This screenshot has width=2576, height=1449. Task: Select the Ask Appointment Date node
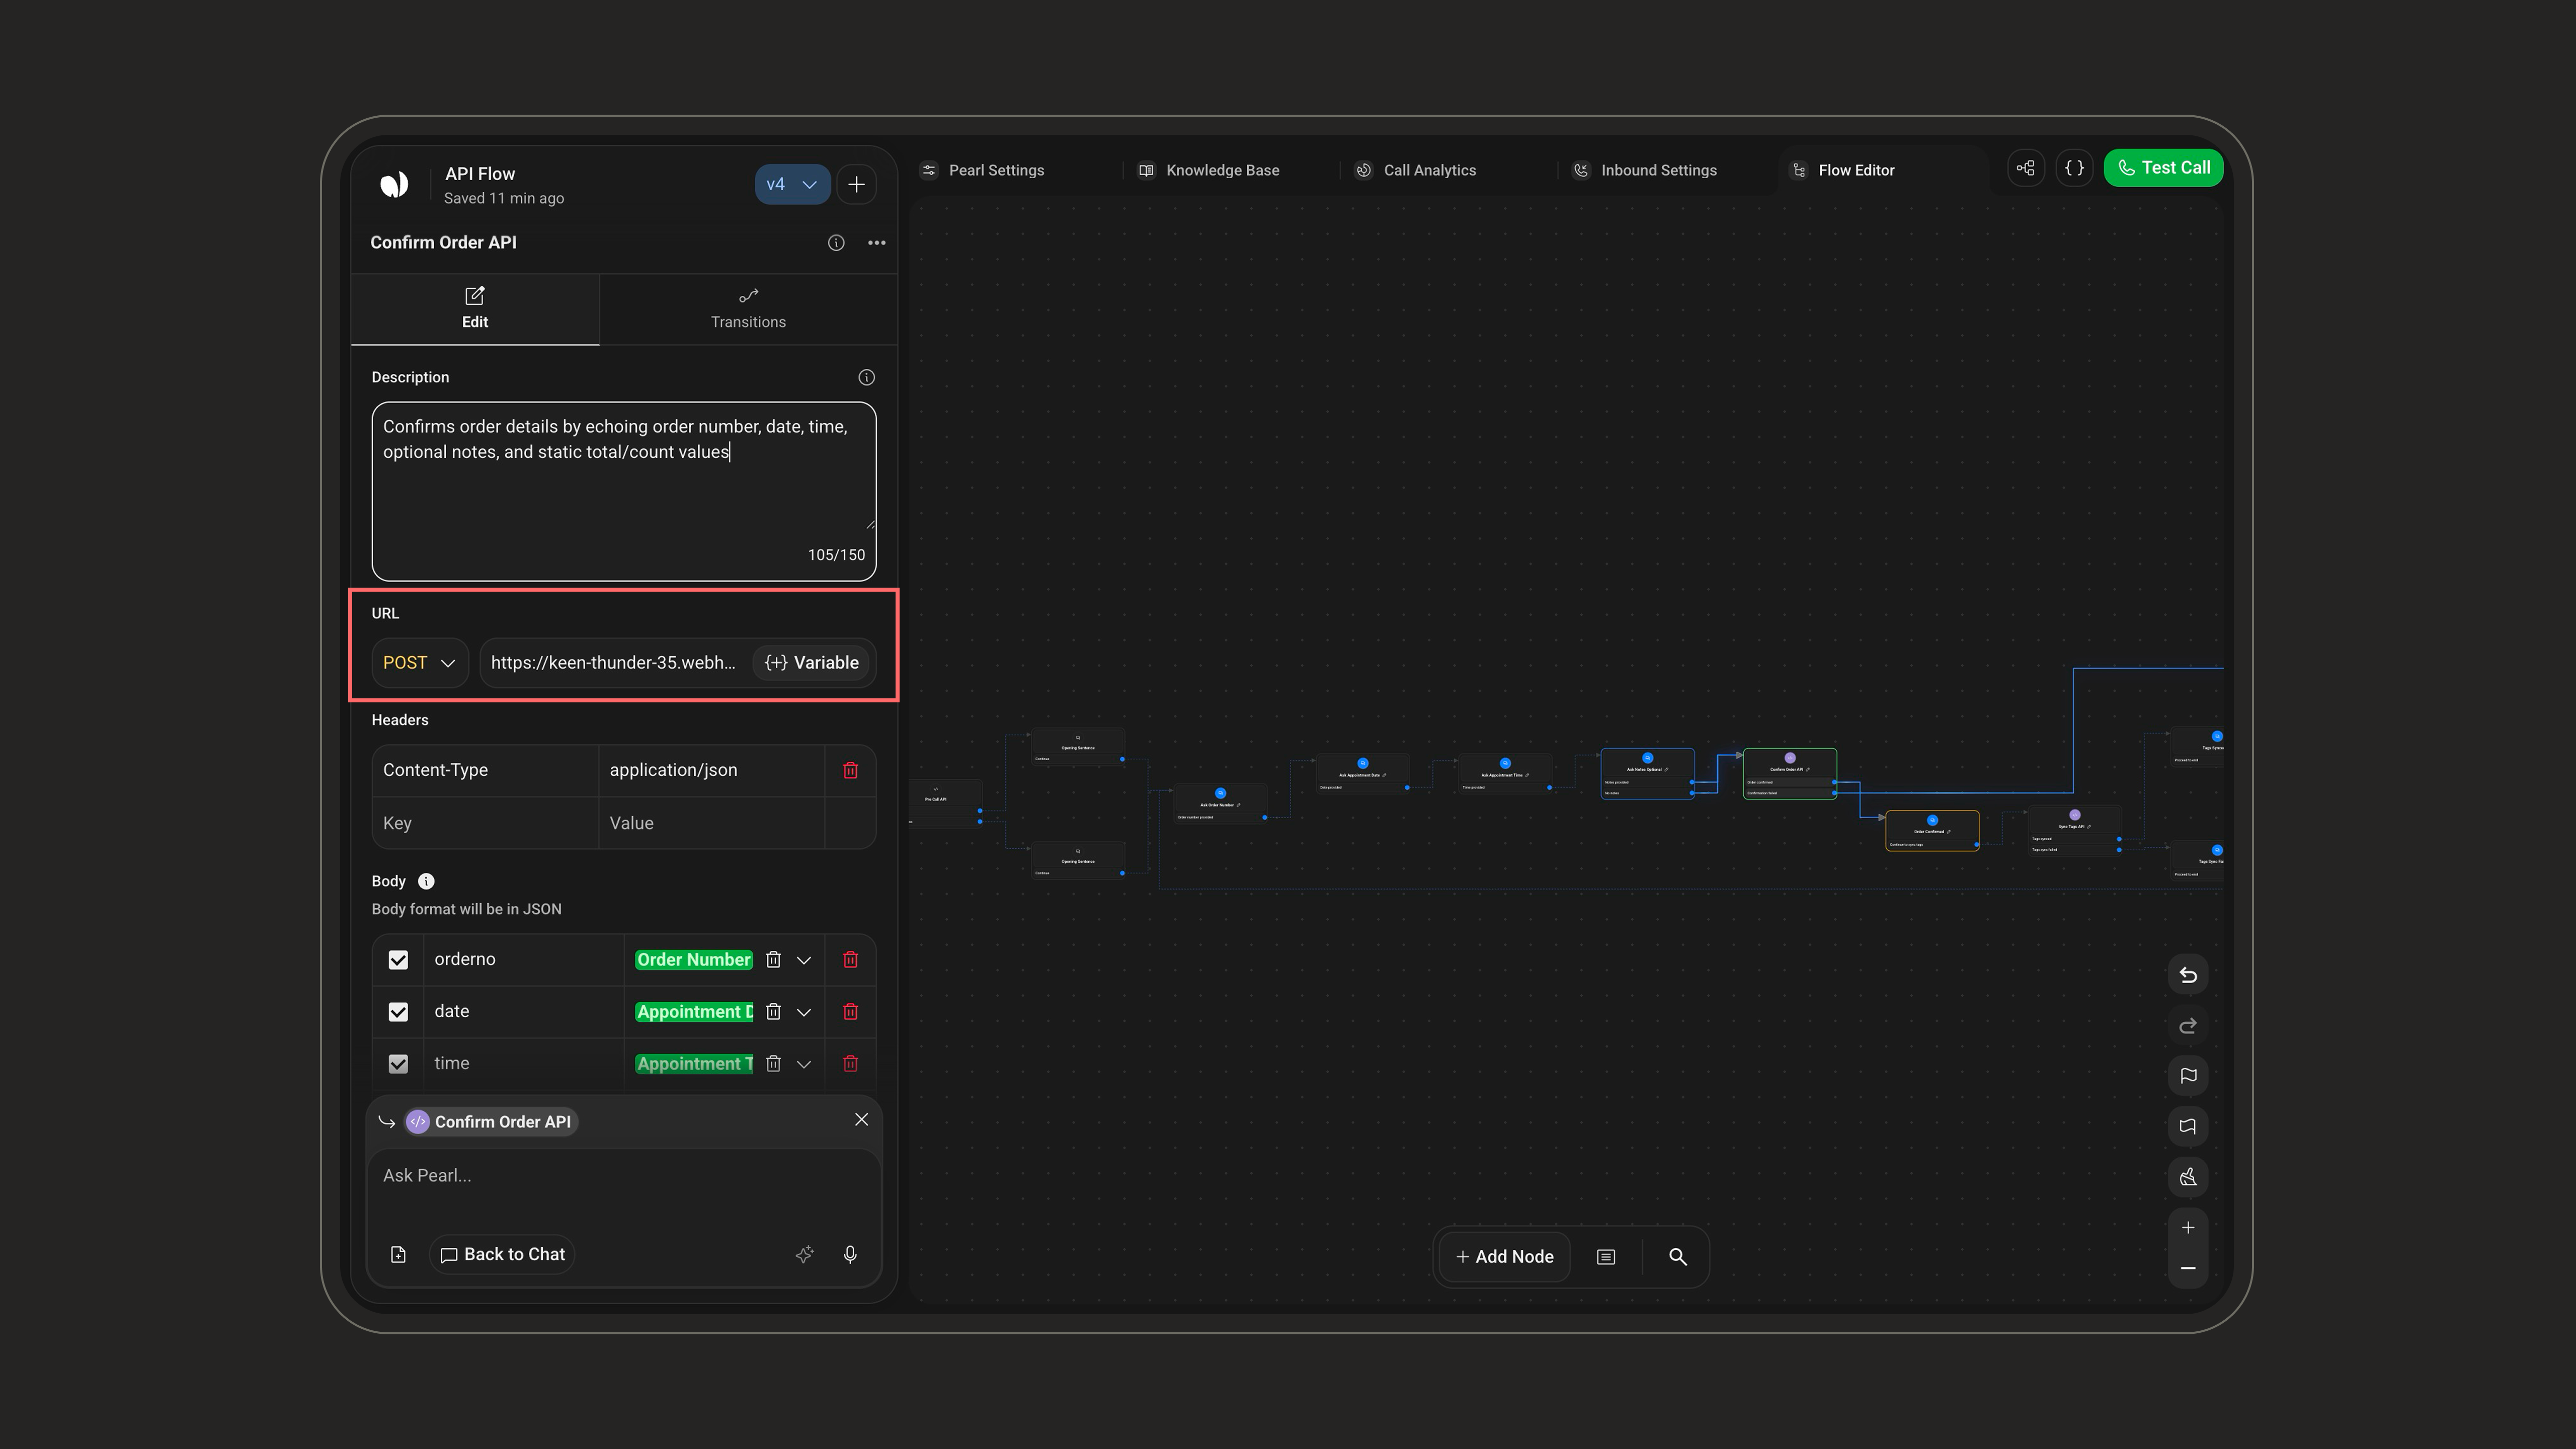pyautogui.click(x=1362, y=774)
